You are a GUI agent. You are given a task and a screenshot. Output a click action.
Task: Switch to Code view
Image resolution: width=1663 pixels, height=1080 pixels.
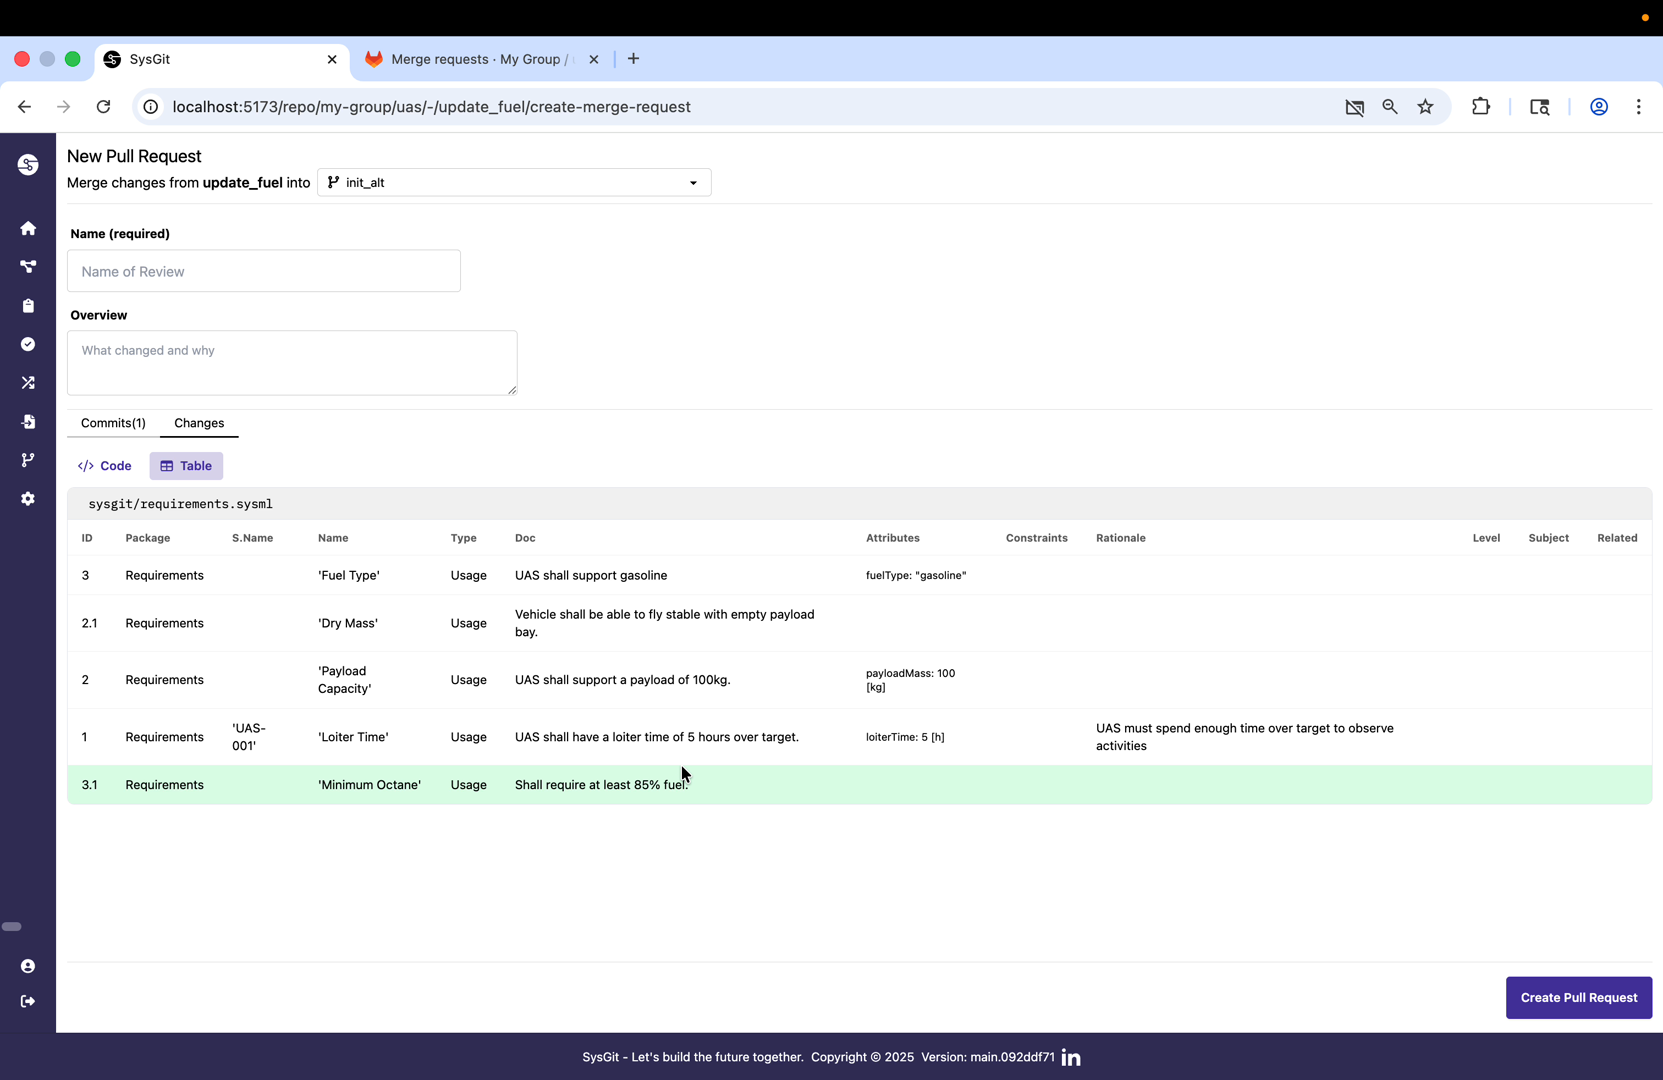tap(104, 465)
